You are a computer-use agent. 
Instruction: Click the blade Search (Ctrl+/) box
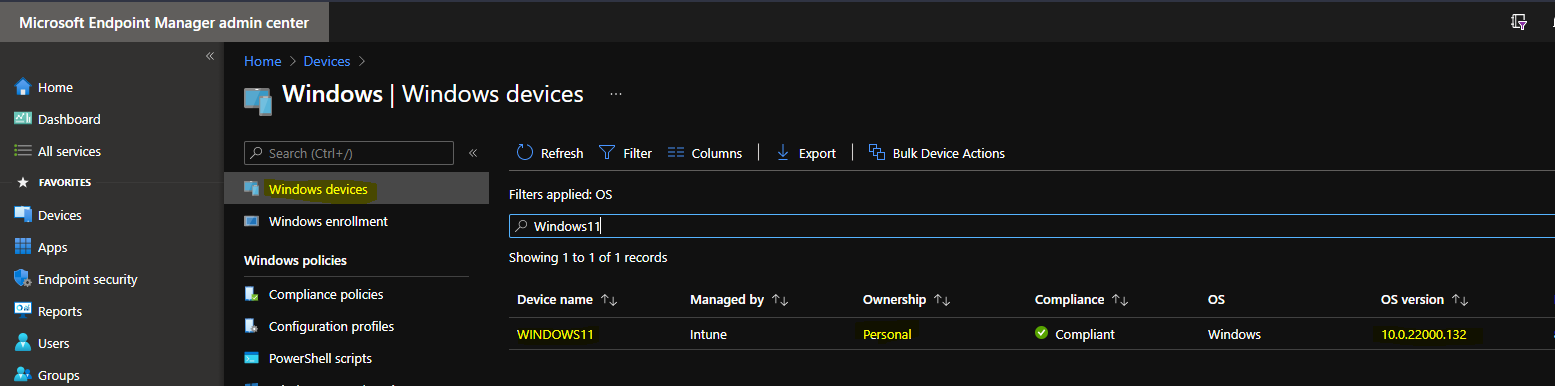coord(349,153)
